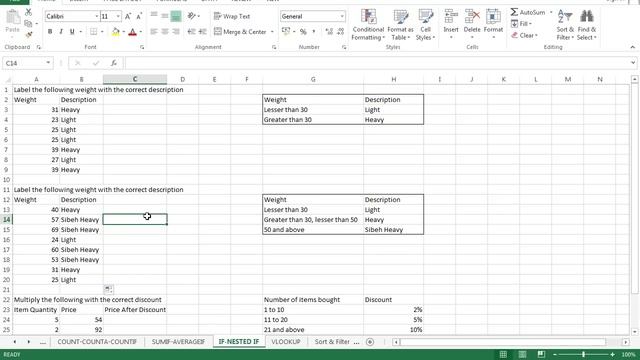
Task: Select the IF-NESTED IF sheet tab
Action: (239, 342)
